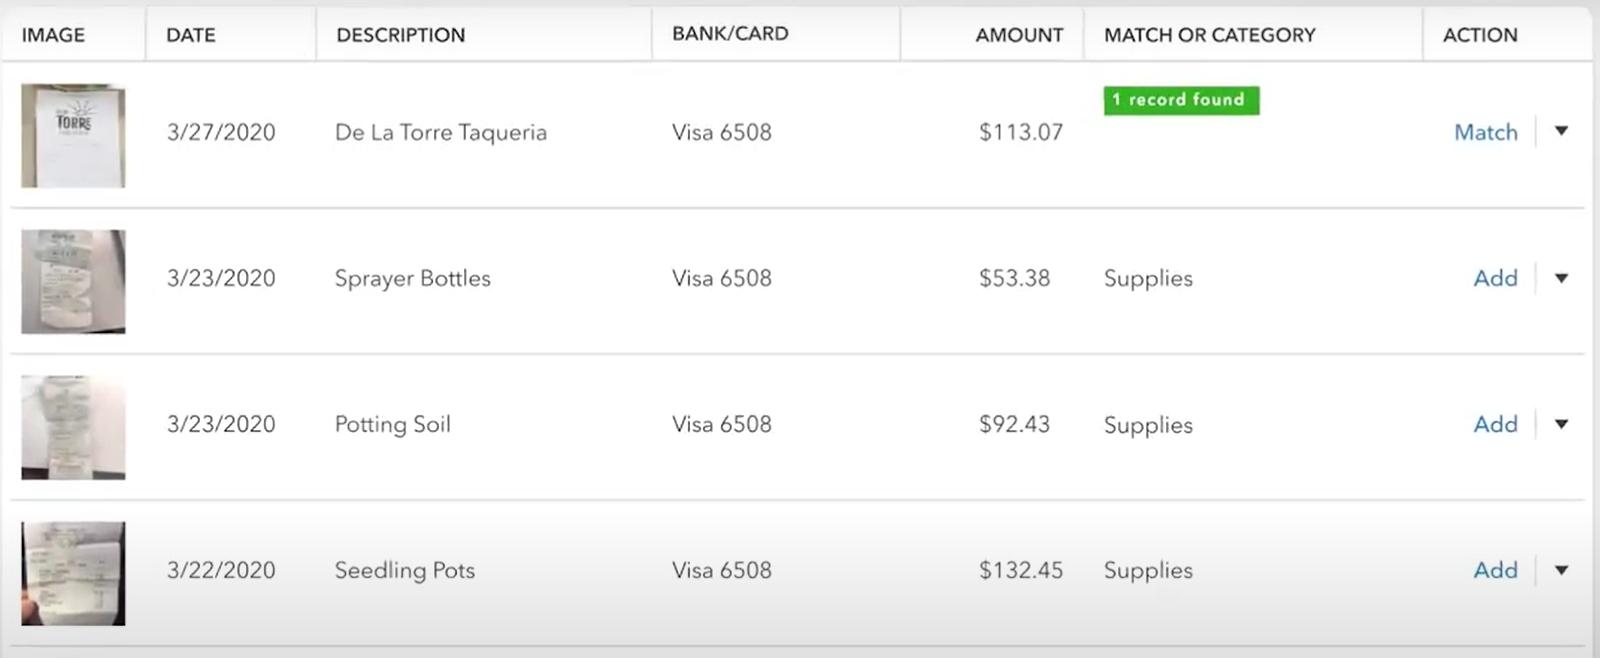Add the Potting Soil receipt
This screenshot has width=1600, height=658.
[x=1495, y=424]
